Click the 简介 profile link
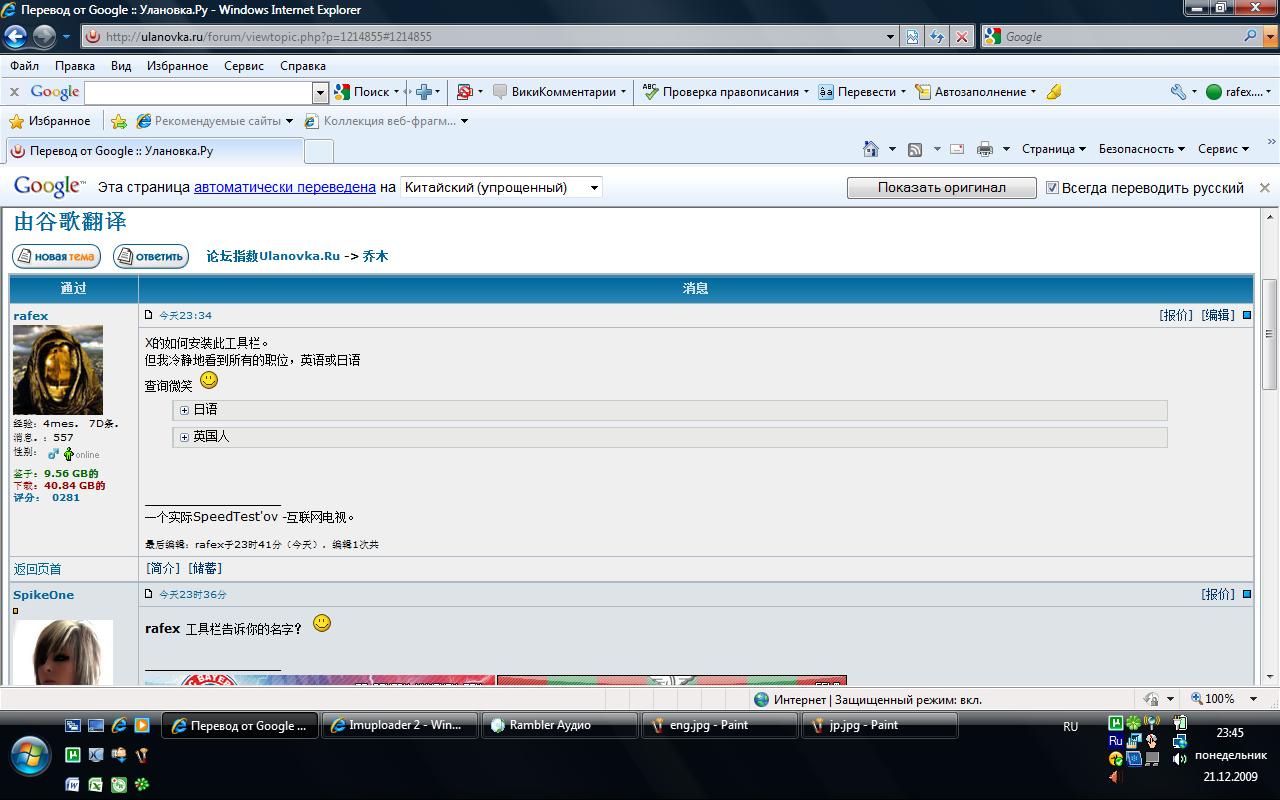This screenshot has height=800, width=1280. point(163,568)
